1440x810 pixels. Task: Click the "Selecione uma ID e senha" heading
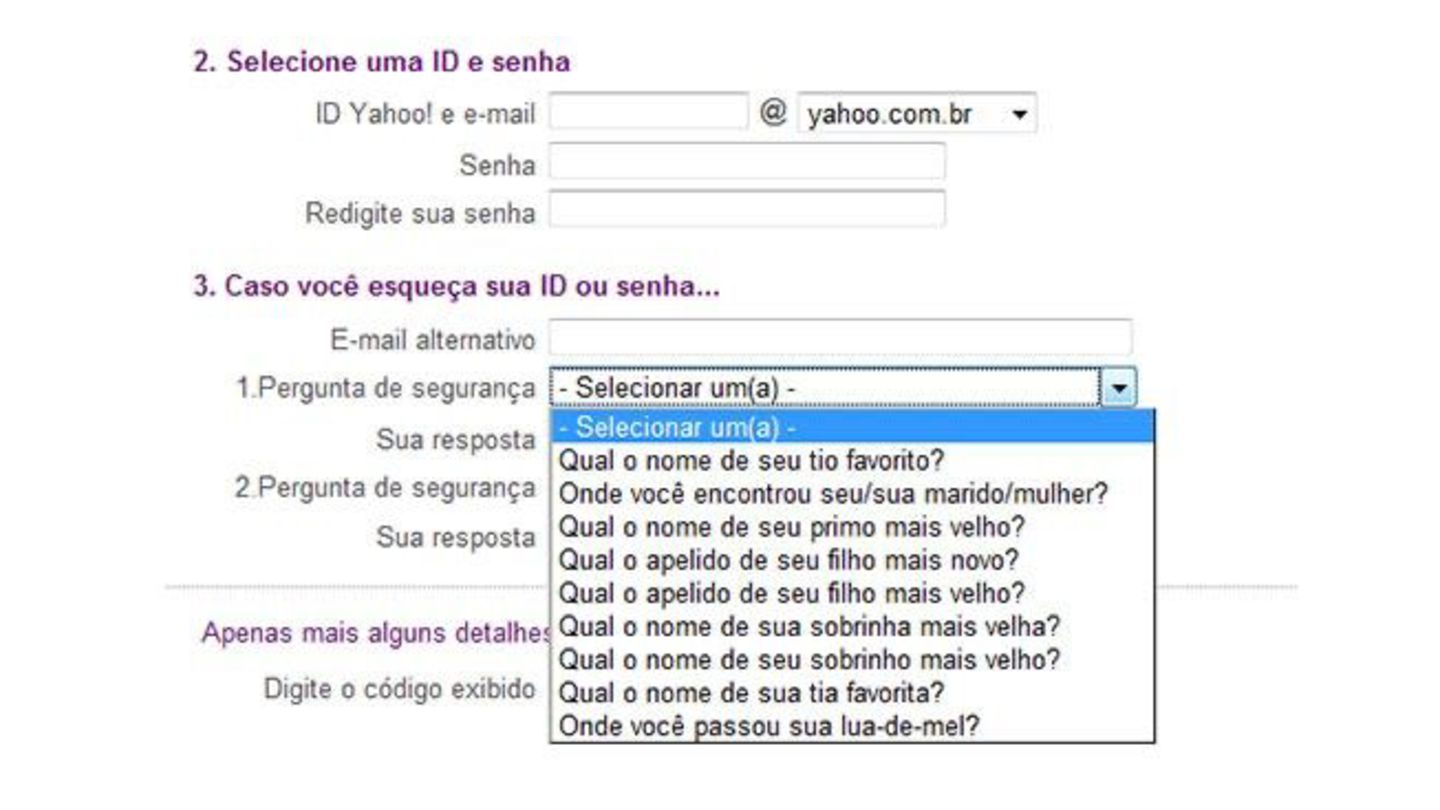tap(381, 62)
